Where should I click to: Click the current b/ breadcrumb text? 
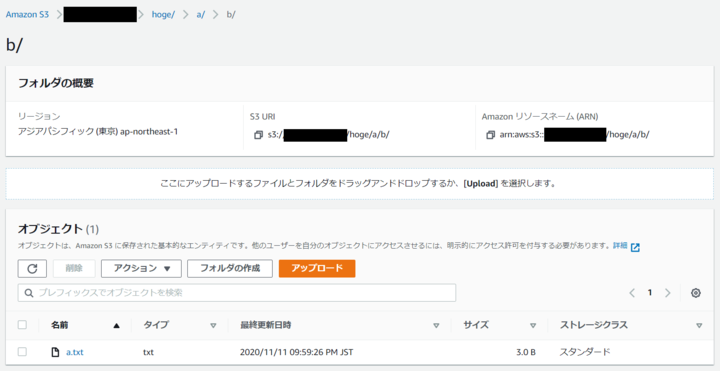[231, 15]
